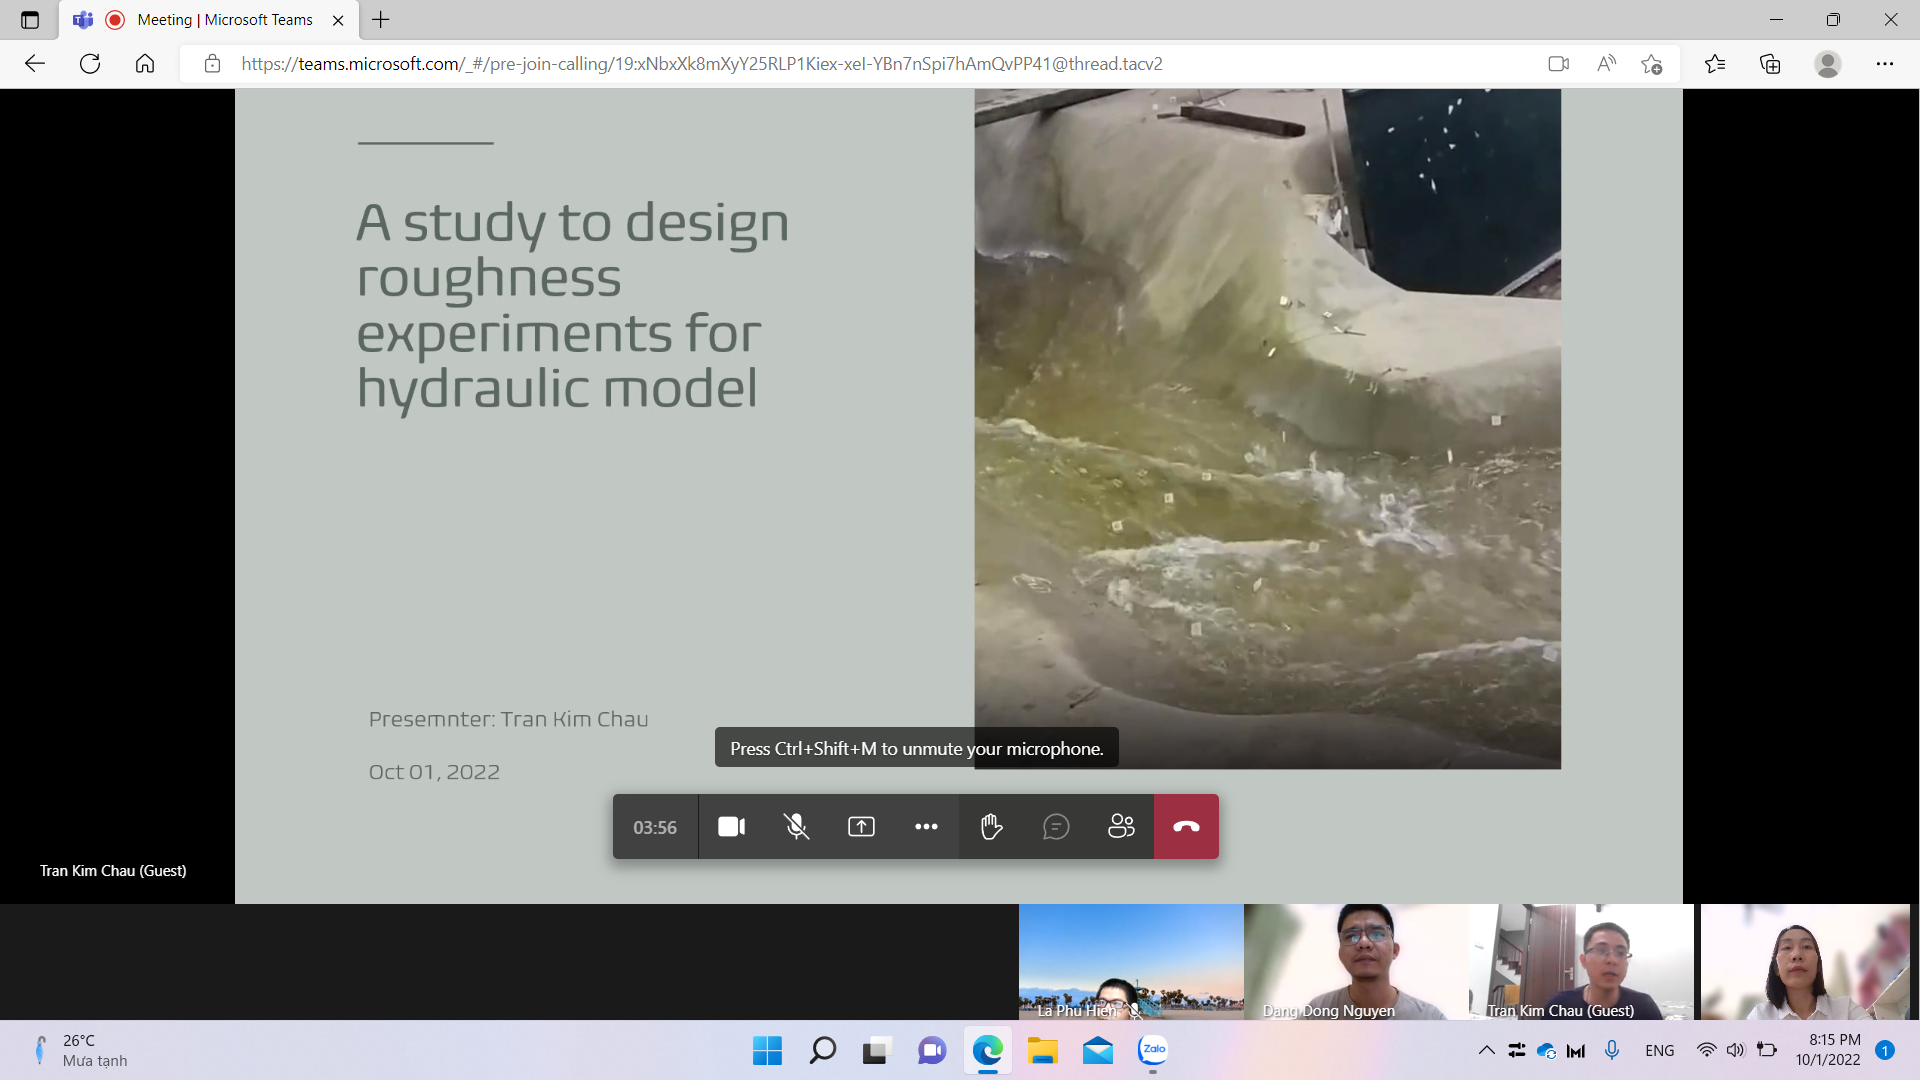Refresh the Teams page
Screen dimensions: 1920x1080
(x=90, y=64)
